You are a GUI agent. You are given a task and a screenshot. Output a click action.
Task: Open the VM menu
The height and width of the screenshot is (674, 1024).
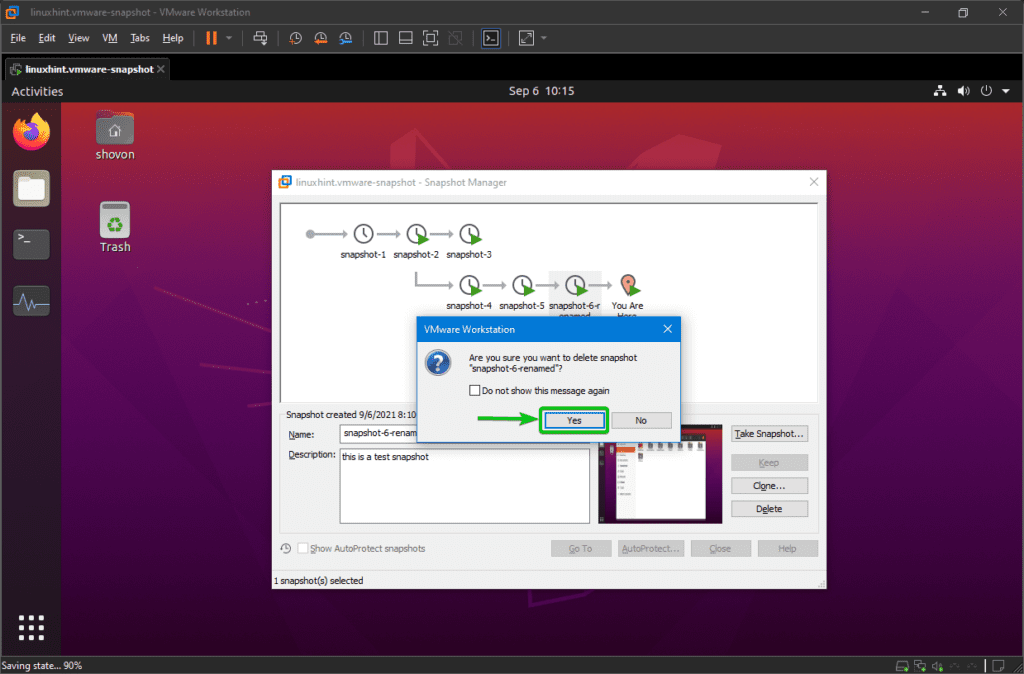coord(109,37)
